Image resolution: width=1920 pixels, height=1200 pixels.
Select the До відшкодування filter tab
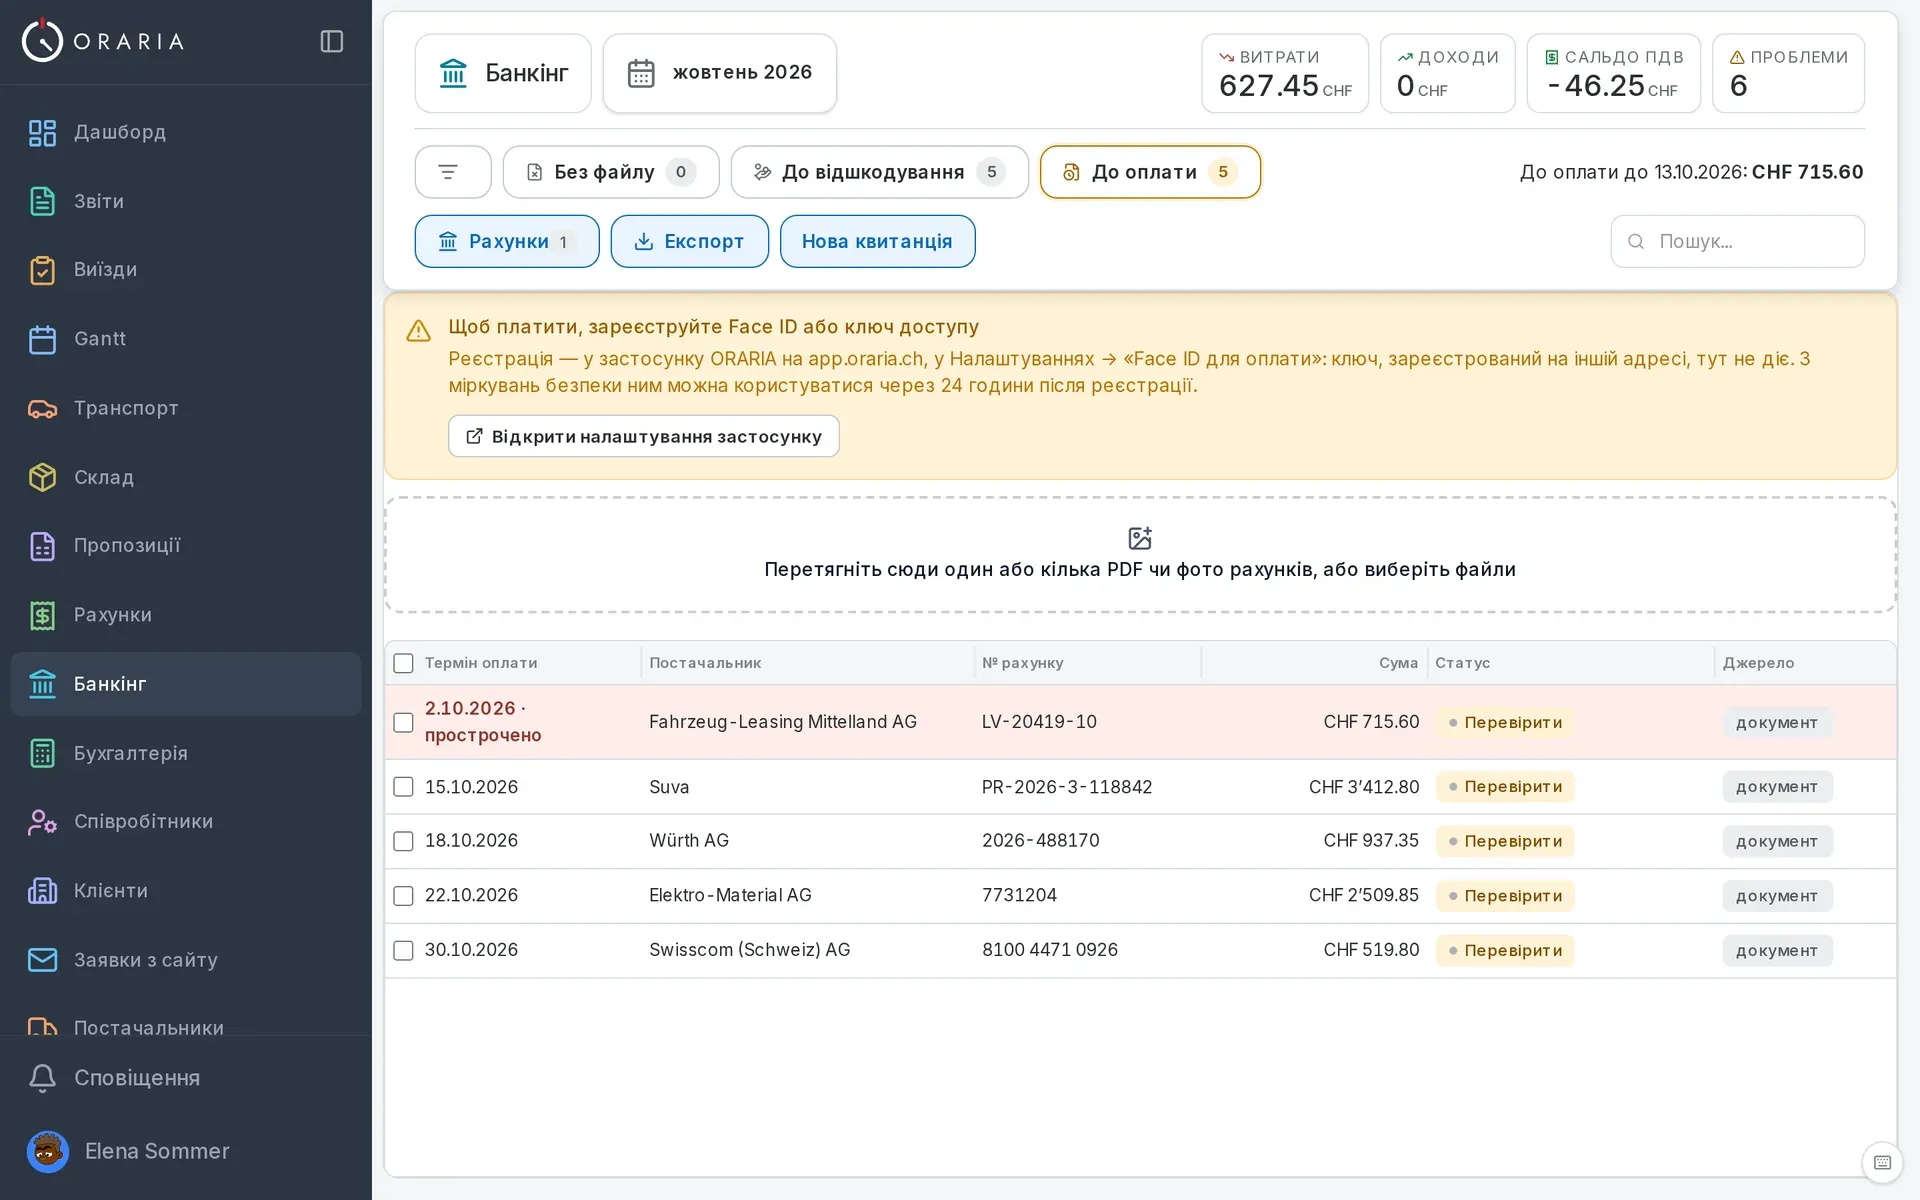880,172
